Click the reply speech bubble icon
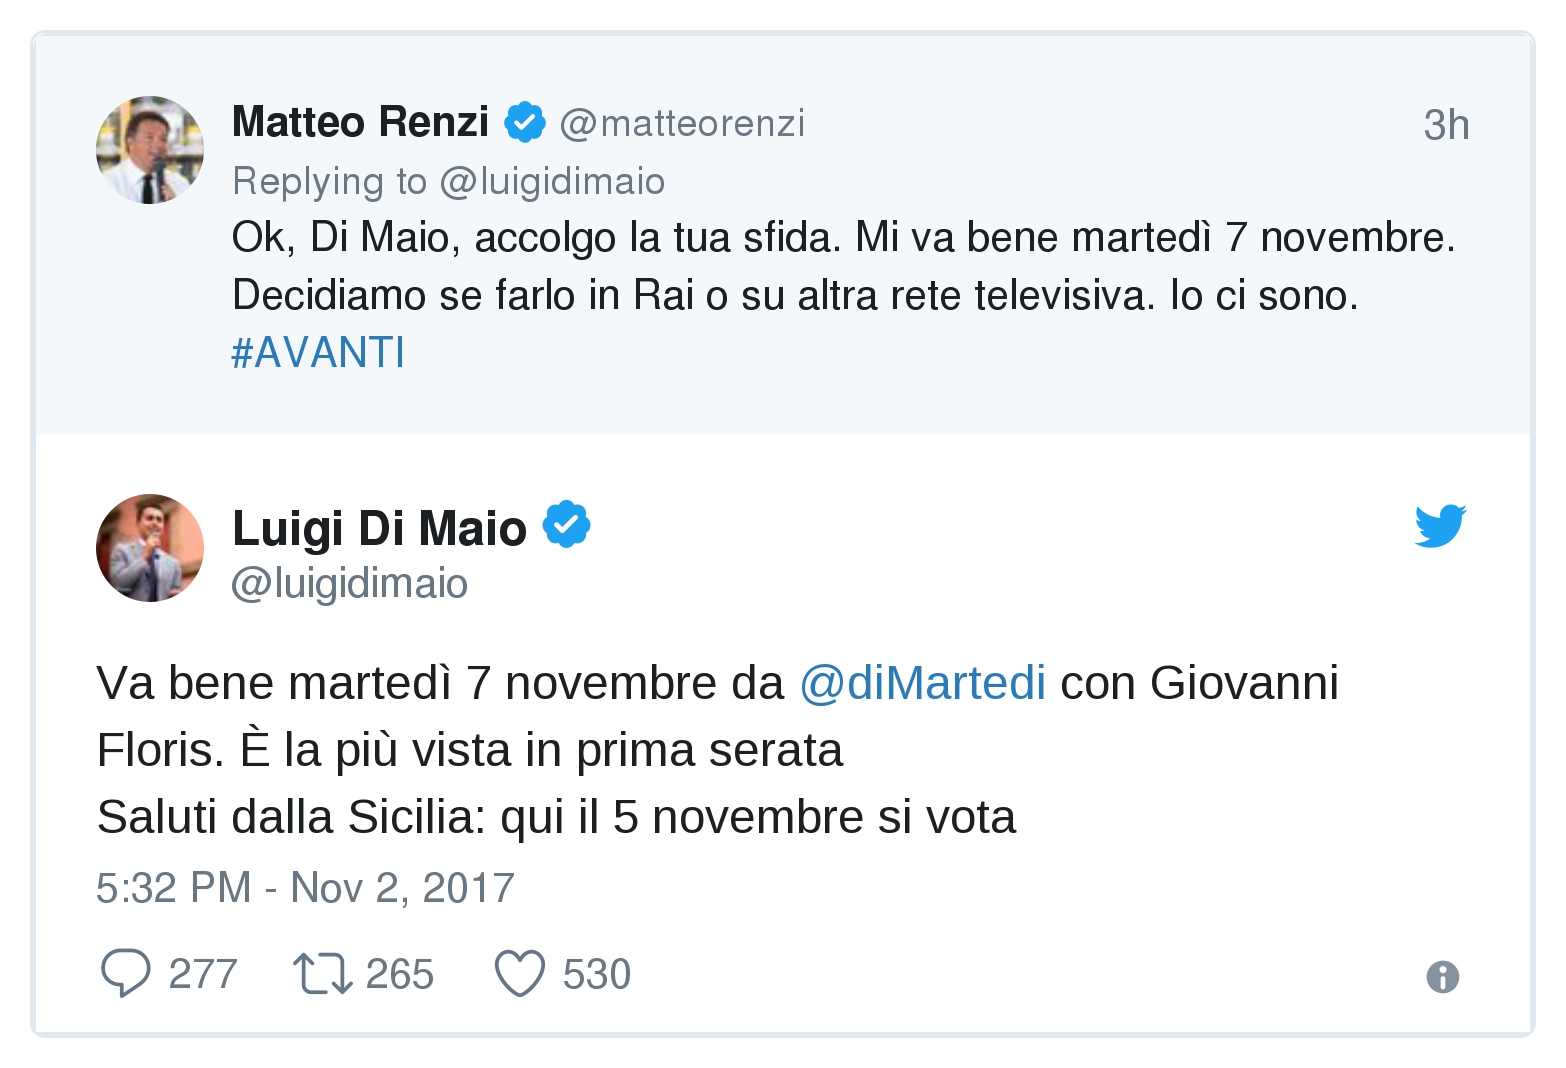The height and width of the screenshot is (1068, 1566). 126,973
